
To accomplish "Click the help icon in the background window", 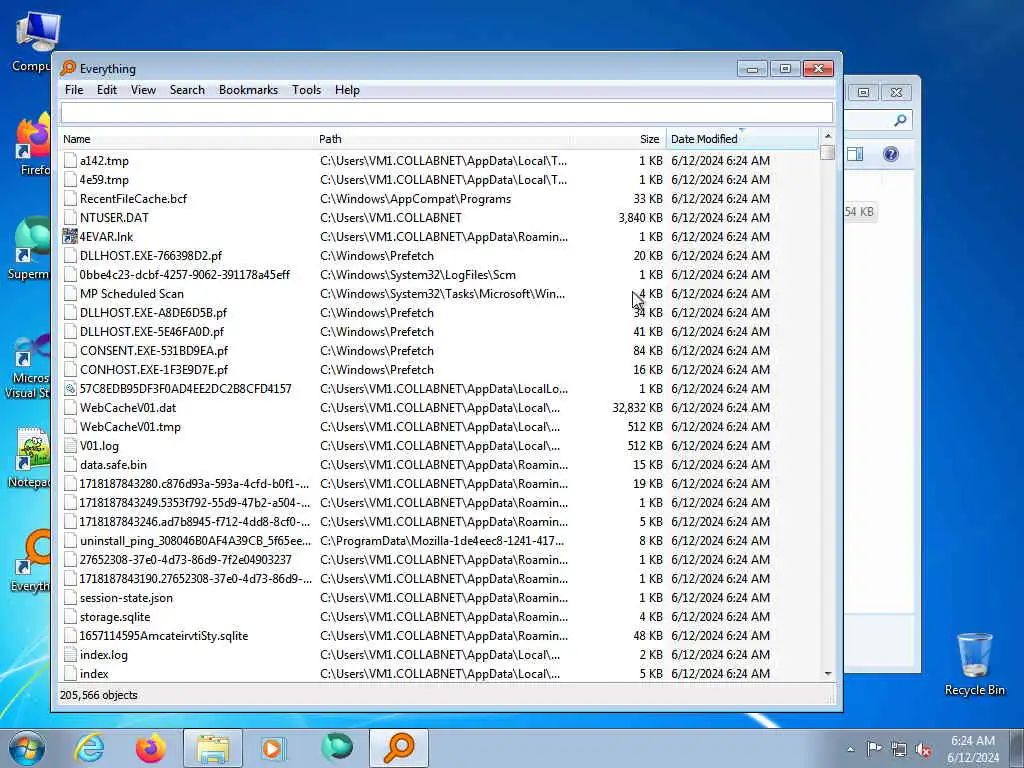I will coord(891,154).
